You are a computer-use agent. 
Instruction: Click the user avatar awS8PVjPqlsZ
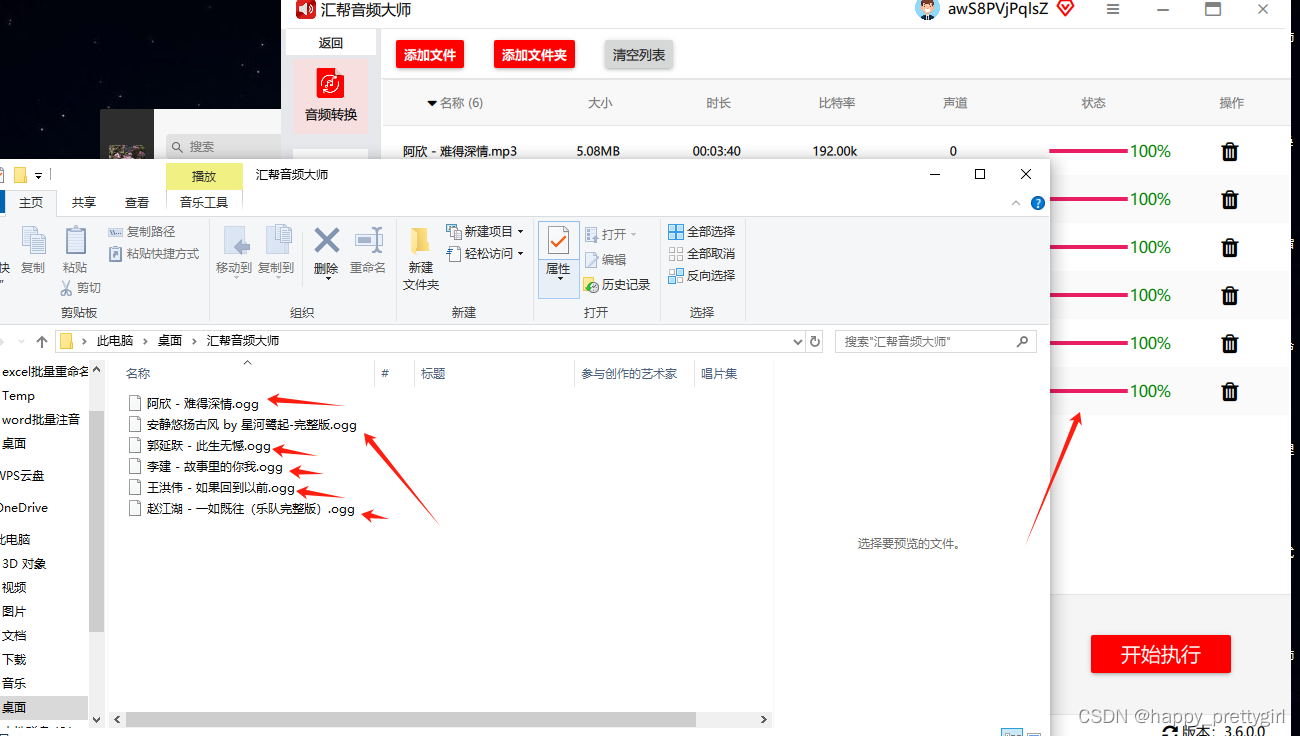pos(927,9)
